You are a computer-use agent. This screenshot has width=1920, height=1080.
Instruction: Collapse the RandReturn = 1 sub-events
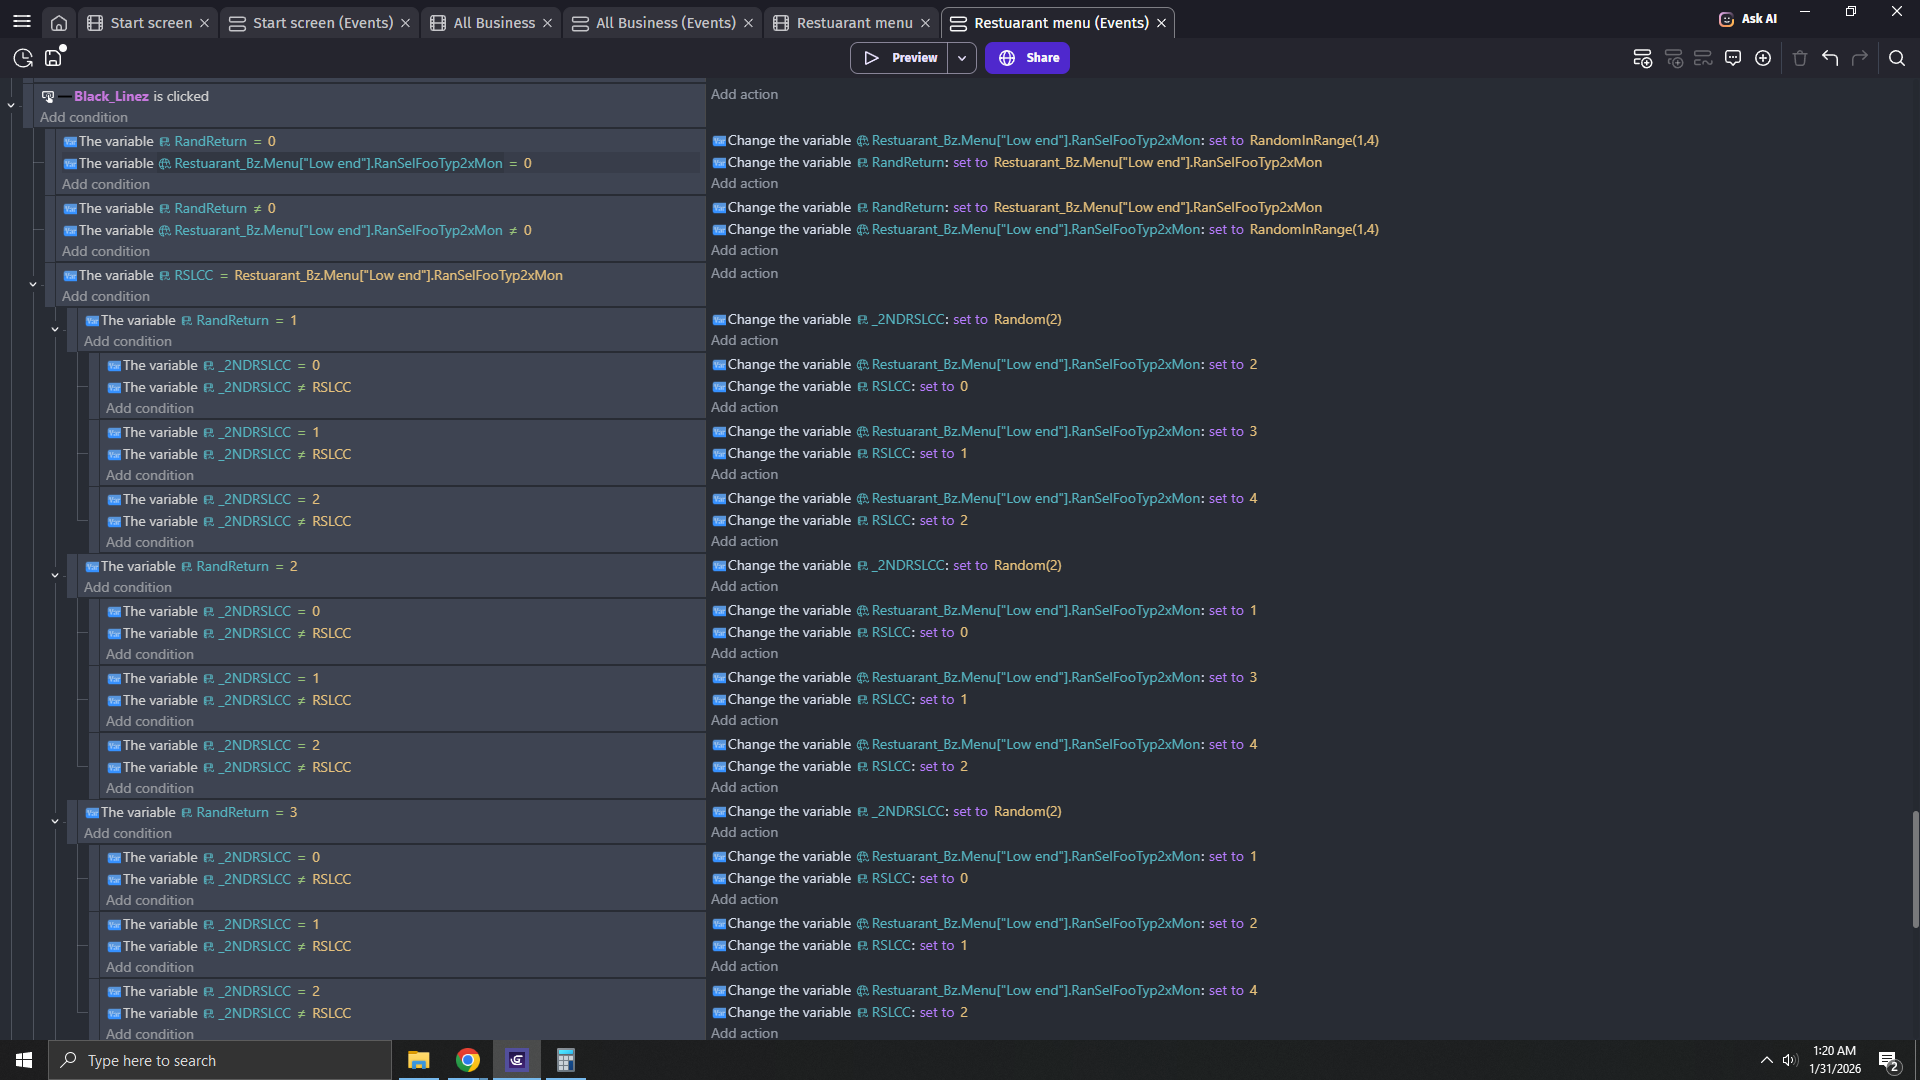[x=55, y=329]
